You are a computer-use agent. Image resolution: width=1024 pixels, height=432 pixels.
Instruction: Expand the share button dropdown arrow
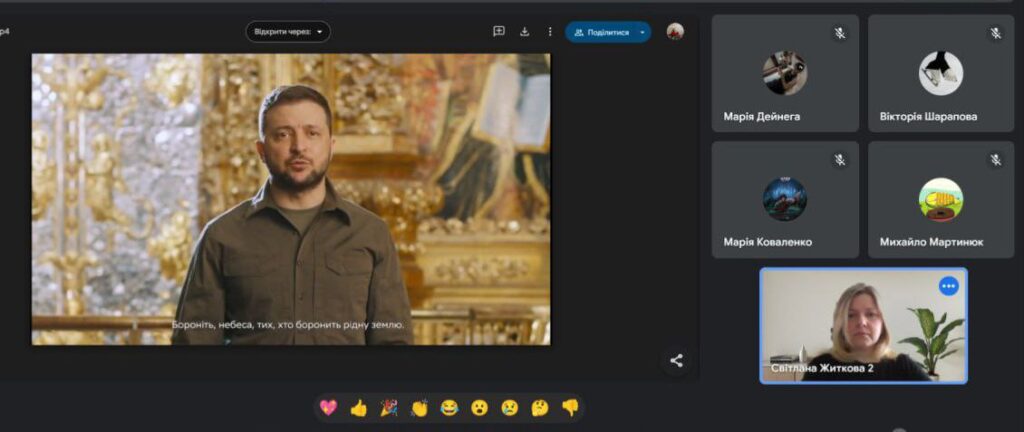[643, 32]
